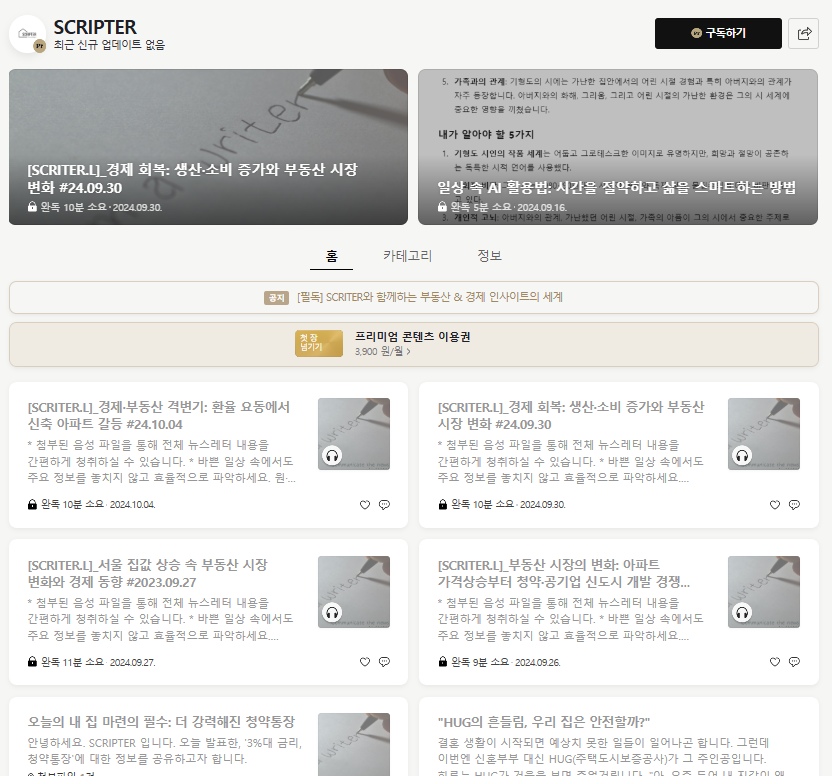Open the SCRIPTER profile avatar
This screenshot has width=832, height=776.
tap(28, 34)
